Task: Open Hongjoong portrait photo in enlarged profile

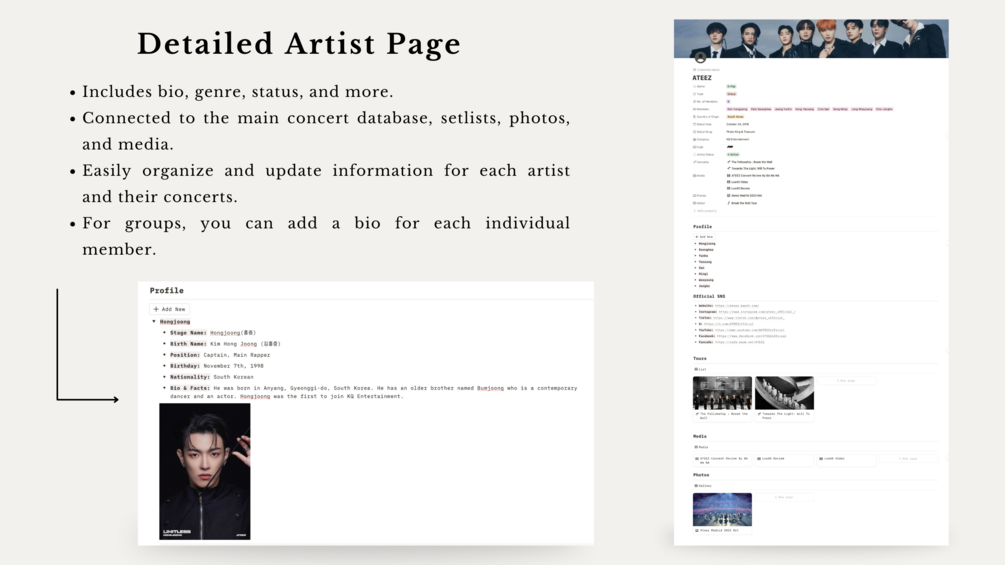Action: [x=204, y=471]
